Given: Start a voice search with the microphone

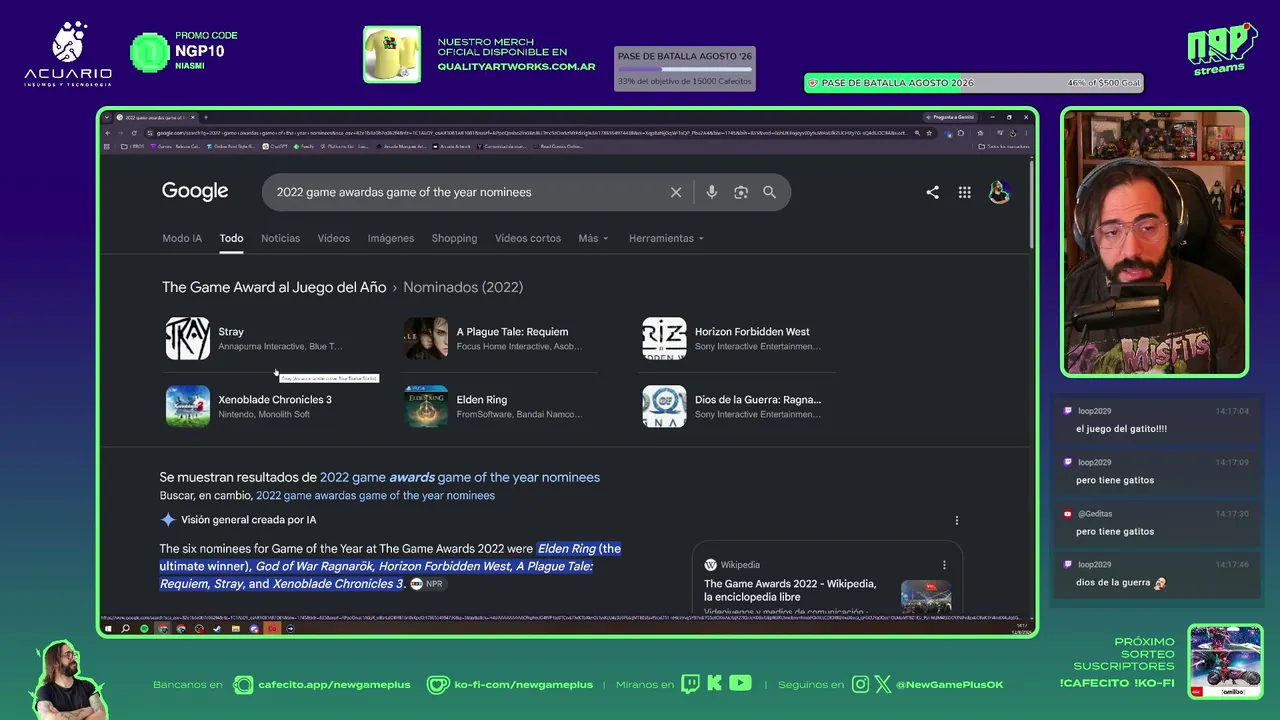Looking at the screenshot, I should pyautogui.click(x=712, y=192).
